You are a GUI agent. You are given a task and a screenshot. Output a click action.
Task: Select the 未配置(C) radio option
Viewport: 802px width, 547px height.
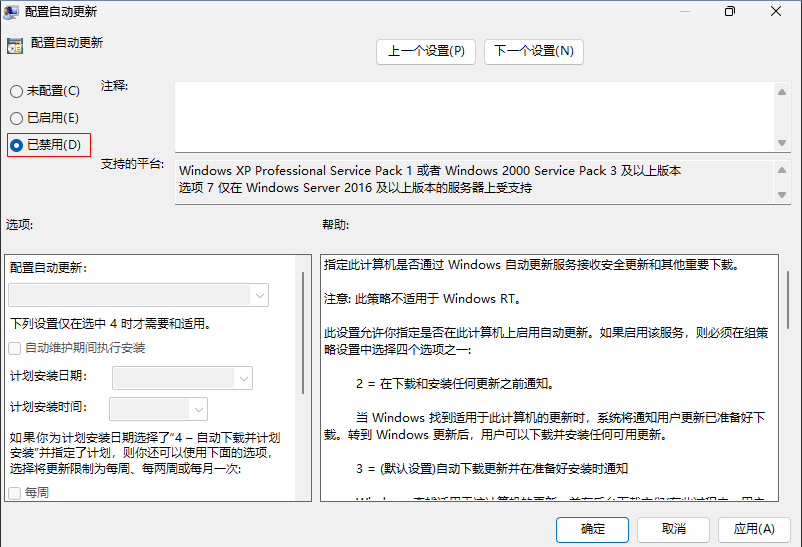click(x=16, y=92)
